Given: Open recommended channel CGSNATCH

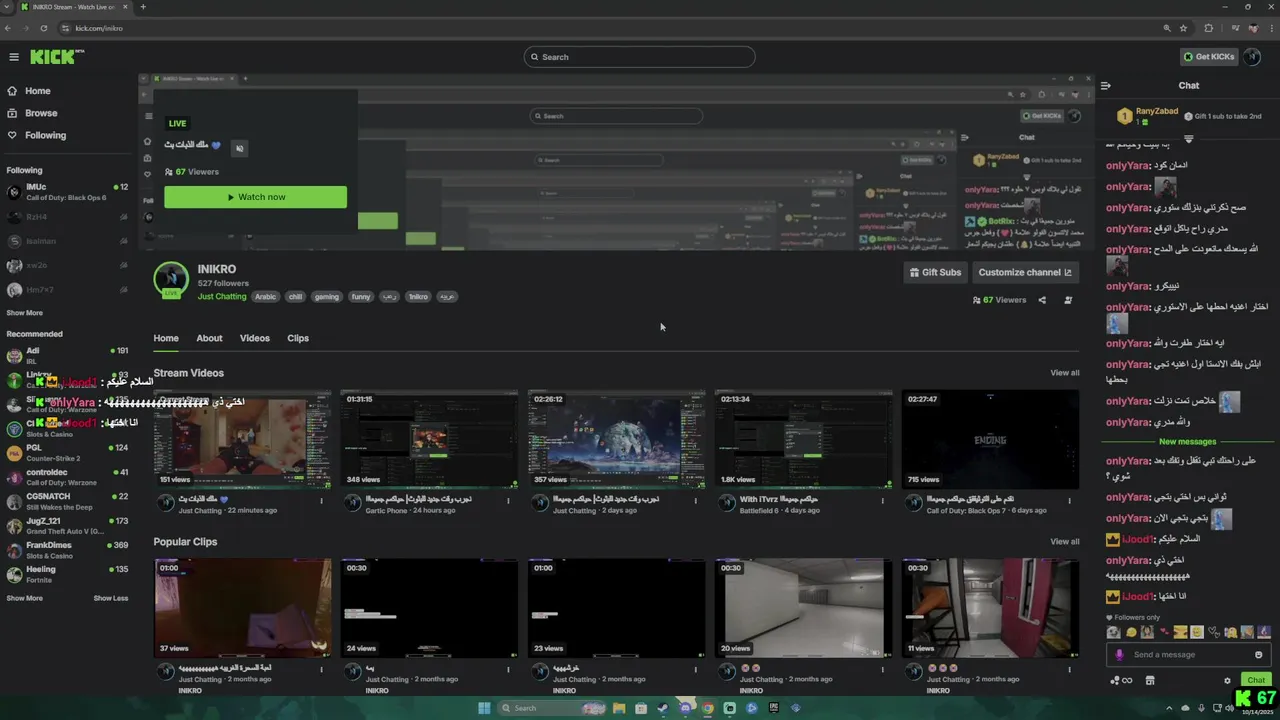Looking at the screenshot, I should pyautogui.click(x=67, y=501).
